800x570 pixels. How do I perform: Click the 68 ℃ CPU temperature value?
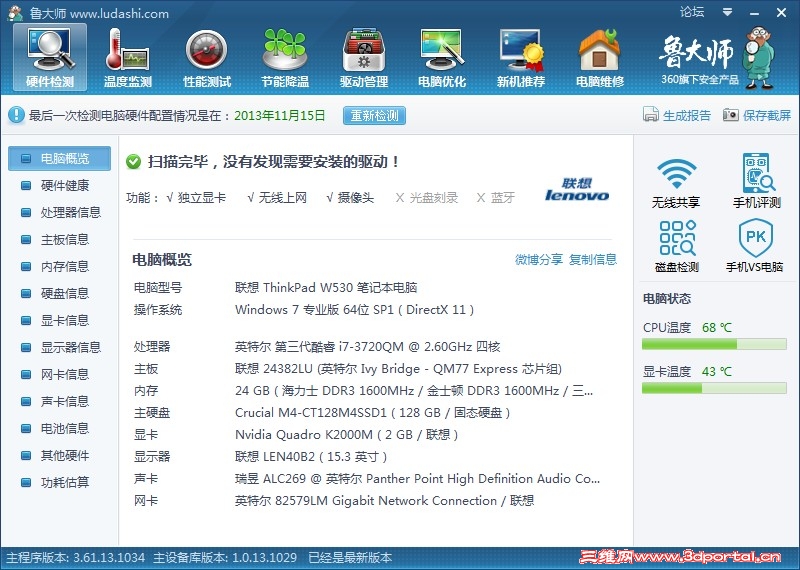click(717, 328)
